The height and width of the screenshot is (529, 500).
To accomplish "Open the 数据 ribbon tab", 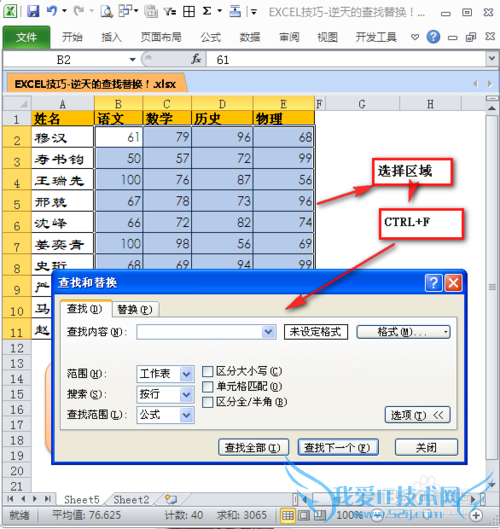I will coord(250,37).
